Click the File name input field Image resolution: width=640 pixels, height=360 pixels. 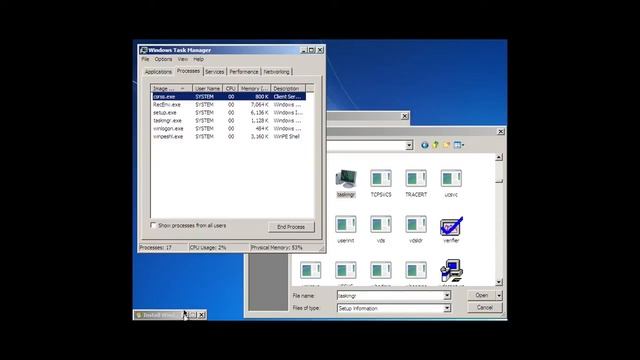click(390, 295)
